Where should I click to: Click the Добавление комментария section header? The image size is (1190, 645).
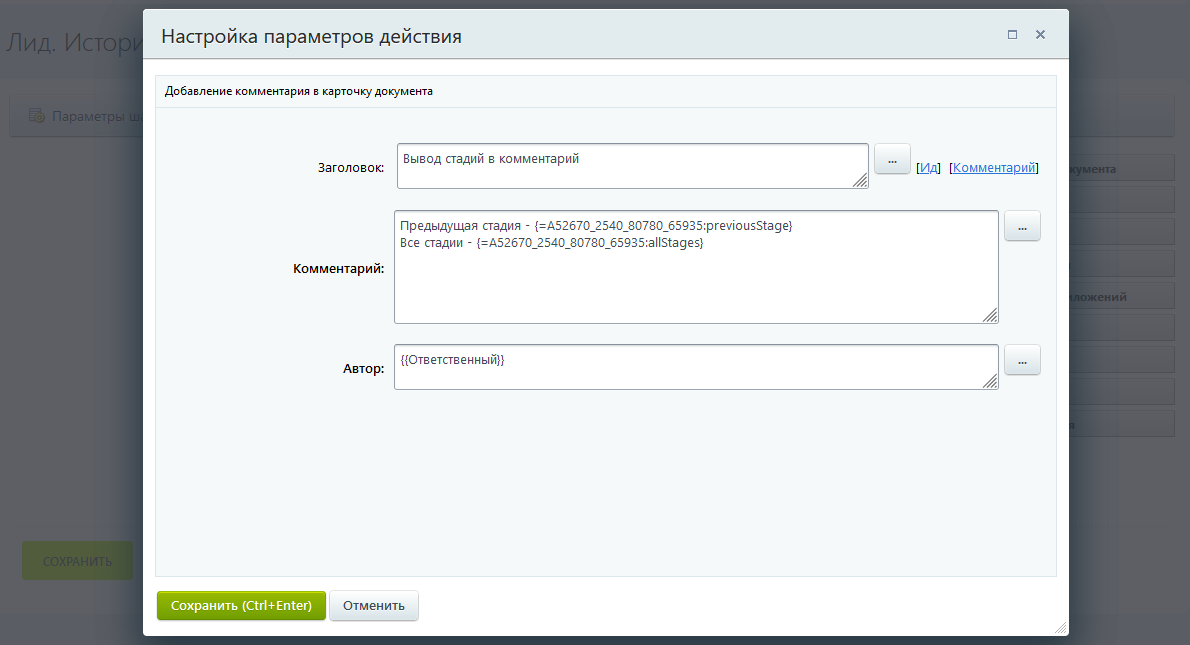[x=299, y=91]
